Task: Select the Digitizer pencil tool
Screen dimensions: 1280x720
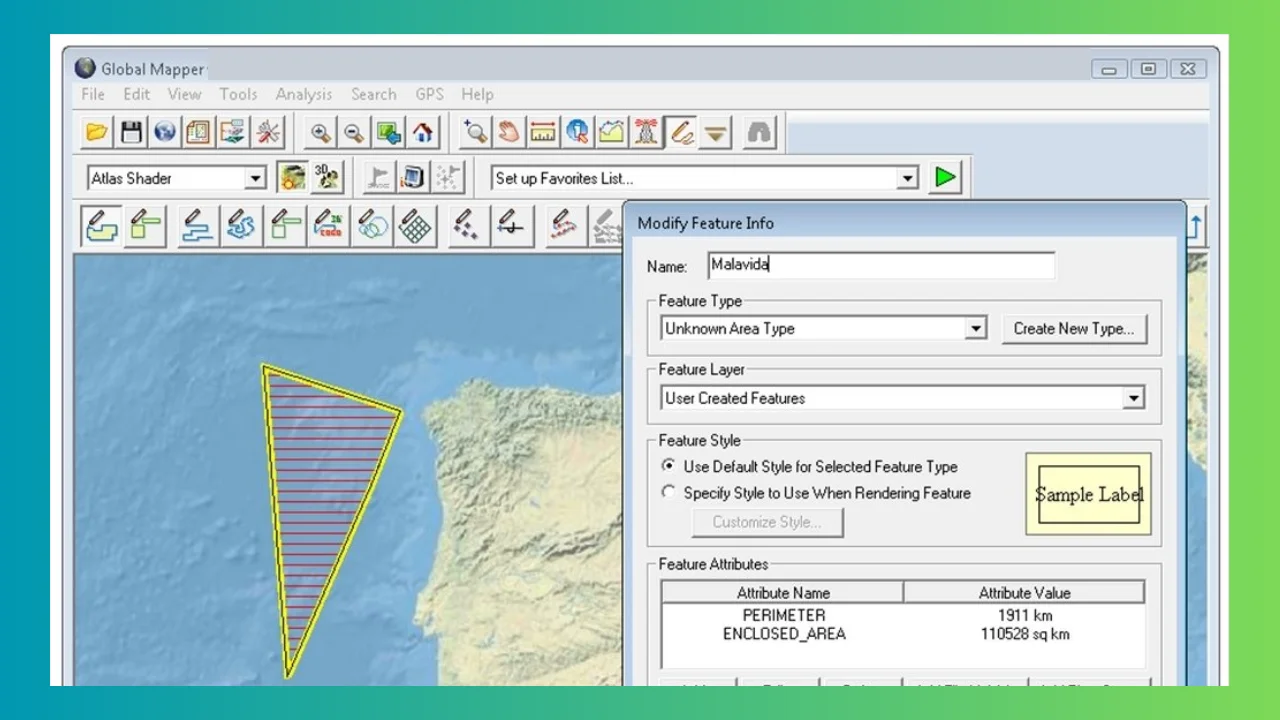Action: coord(681,131)
